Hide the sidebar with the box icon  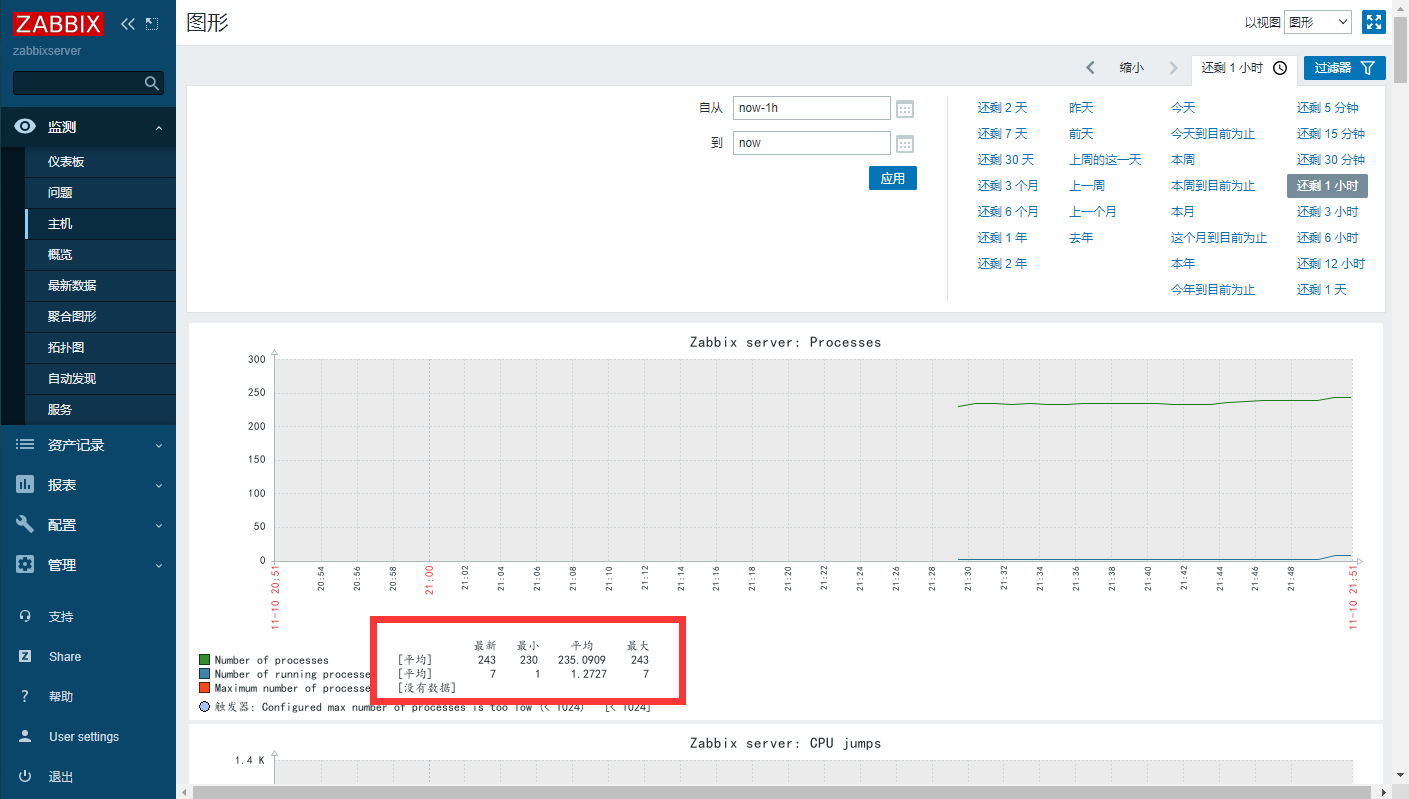[152, 24]
